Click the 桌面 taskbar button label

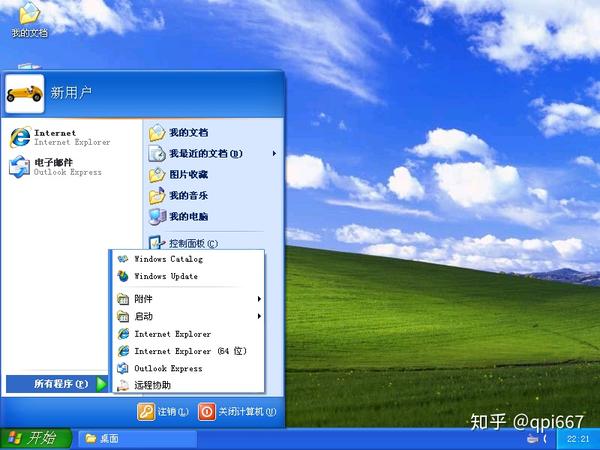click(x=109, y=439)
